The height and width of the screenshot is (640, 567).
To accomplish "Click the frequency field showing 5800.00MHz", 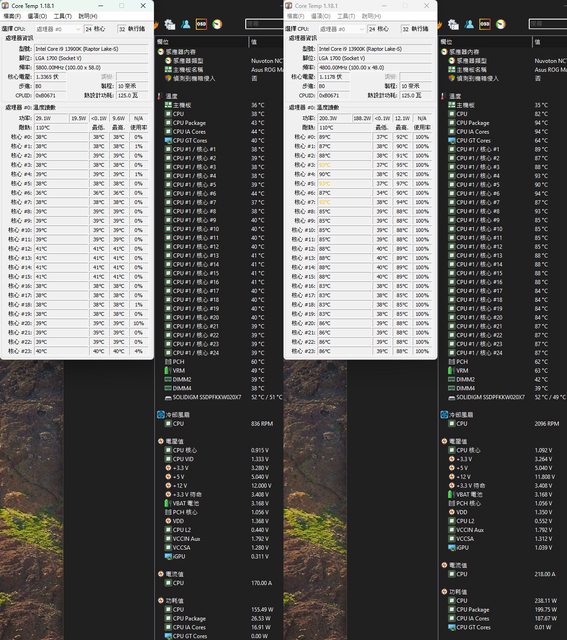I will pos(91,68).
